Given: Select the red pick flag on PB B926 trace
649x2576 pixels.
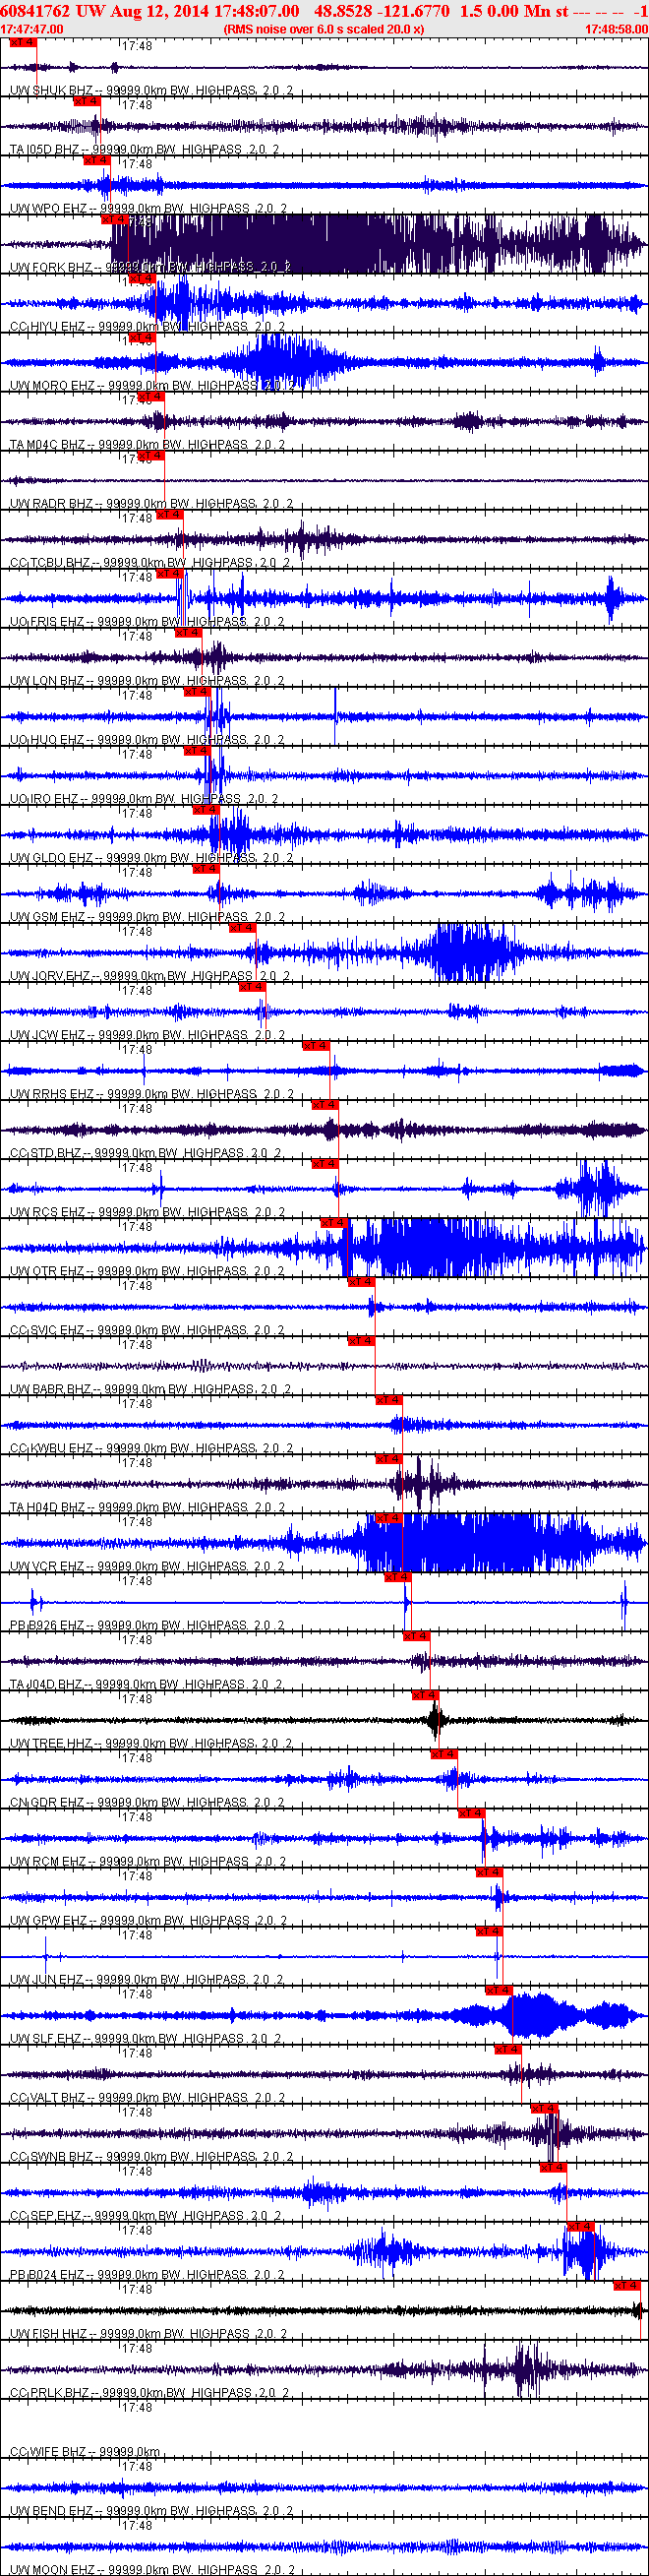Looking at the screenshot, I should (397, 1577).
